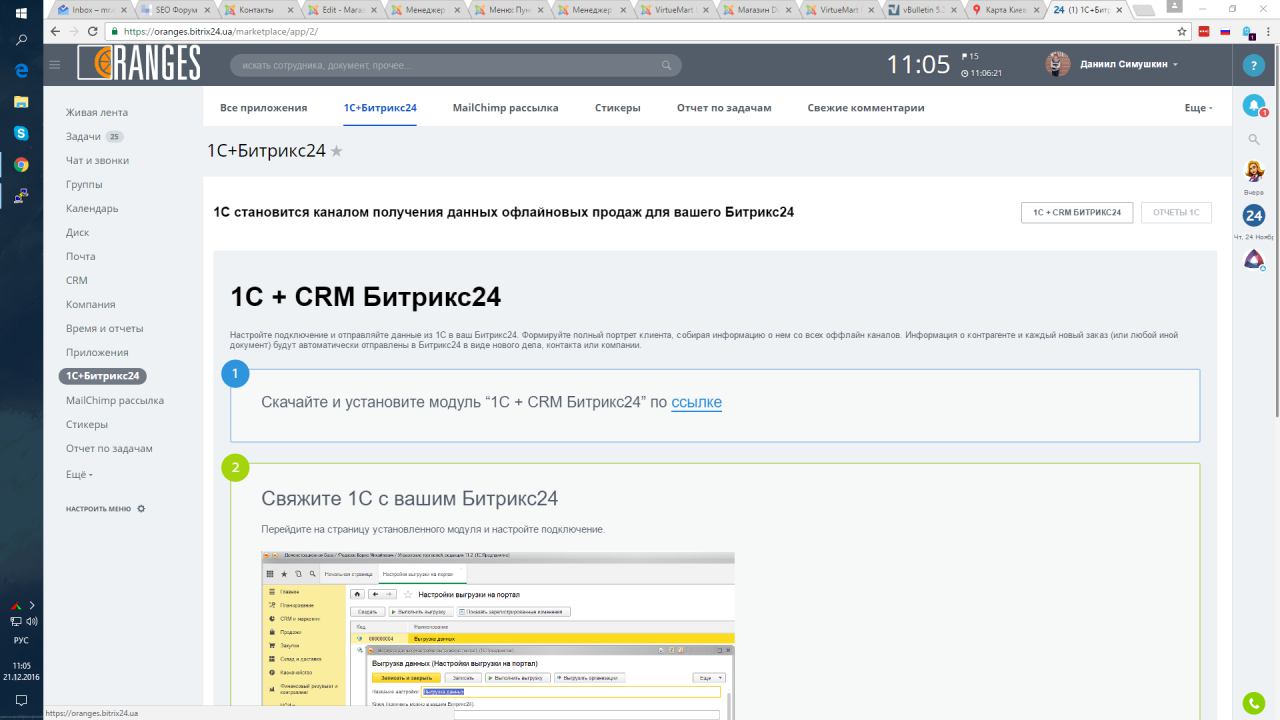
Task: Open the help question-mark icon
Action: 1254,65
